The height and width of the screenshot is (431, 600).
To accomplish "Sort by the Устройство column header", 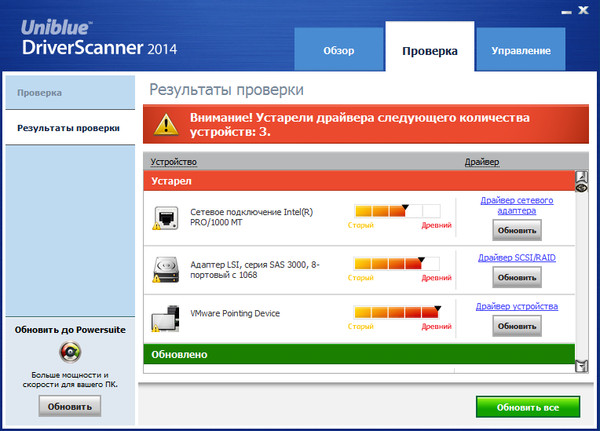I will [174, 162].
